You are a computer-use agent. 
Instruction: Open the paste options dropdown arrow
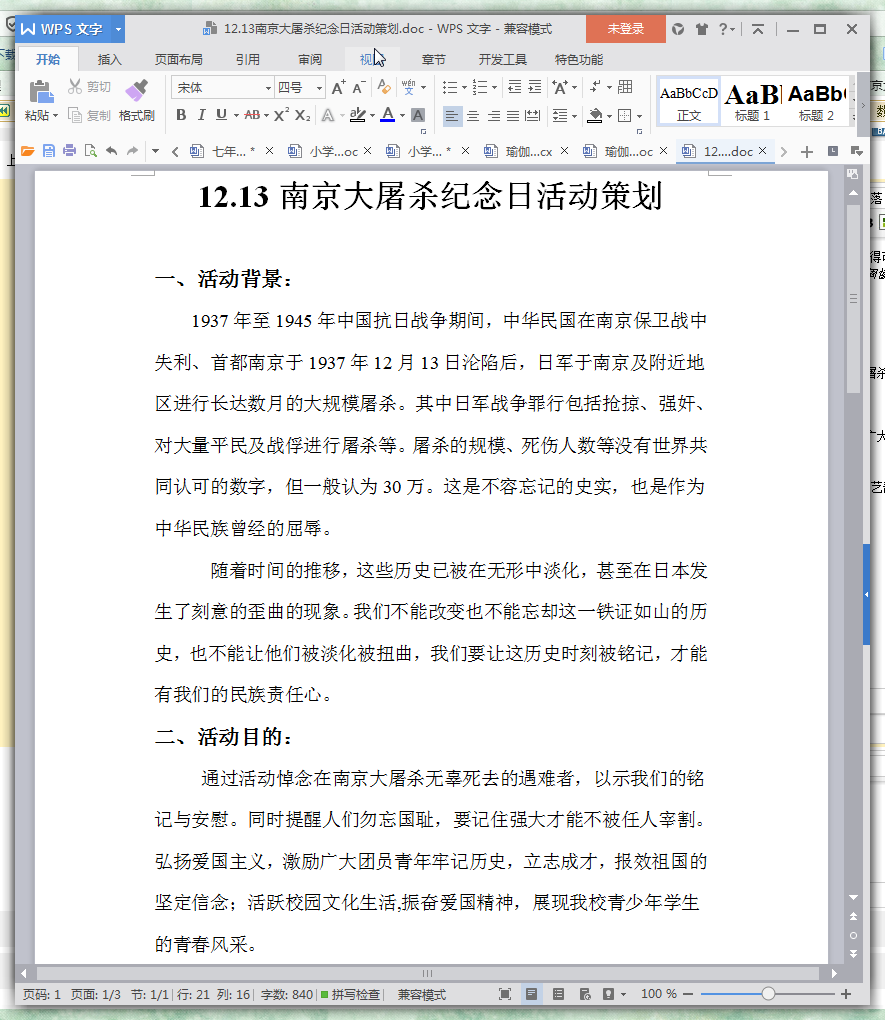coord(55,116)
